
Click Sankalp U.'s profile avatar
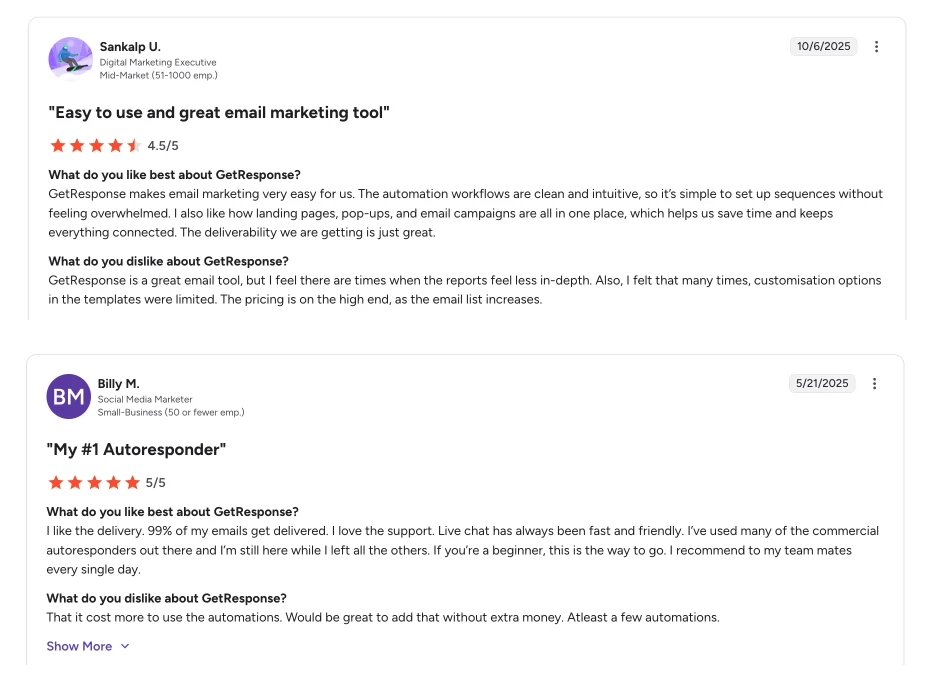click(x=69, y=59)
